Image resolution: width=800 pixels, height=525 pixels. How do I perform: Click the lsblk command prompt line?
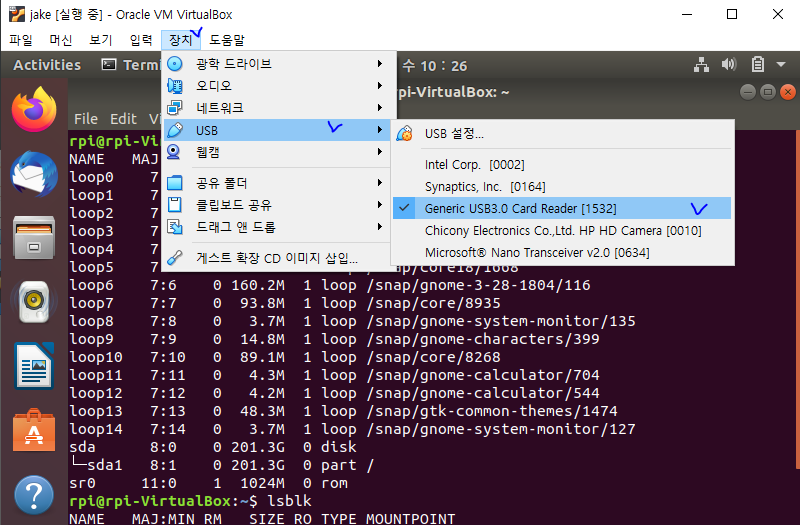(x=190, y=501)
